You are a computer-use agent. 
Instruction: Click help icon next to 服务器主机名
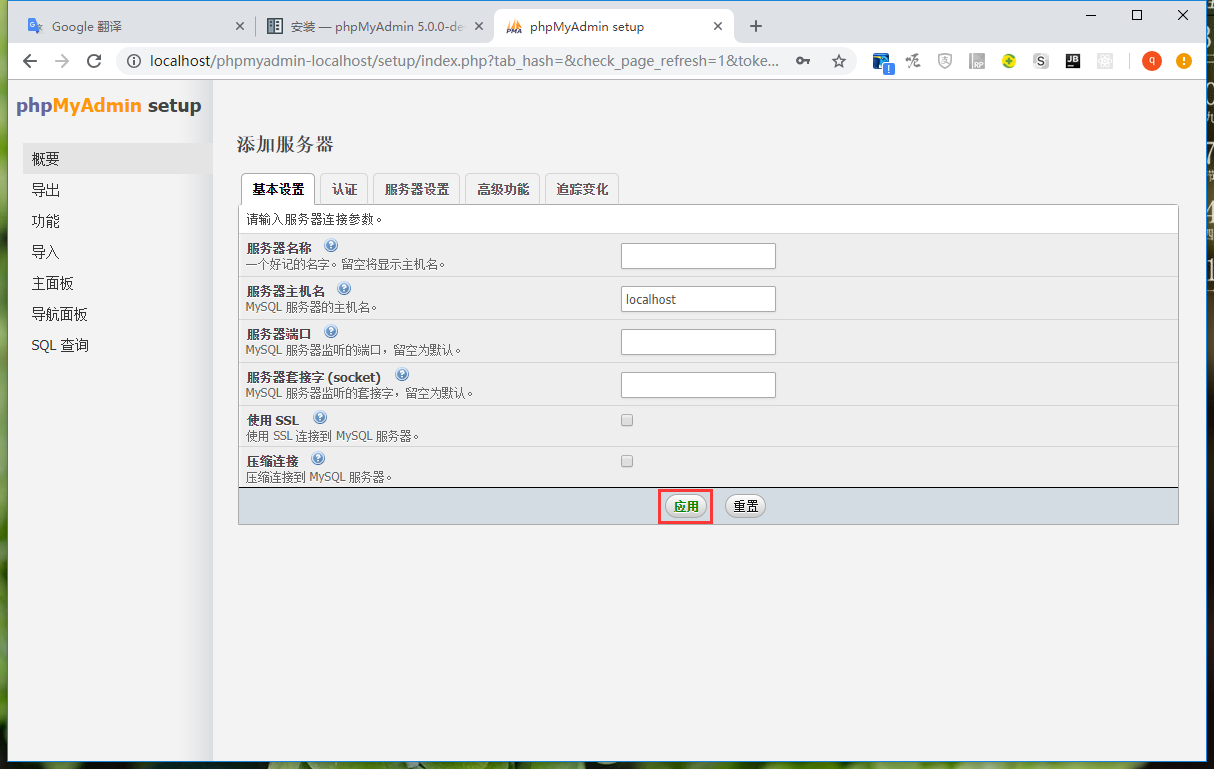tap(344, 289)
